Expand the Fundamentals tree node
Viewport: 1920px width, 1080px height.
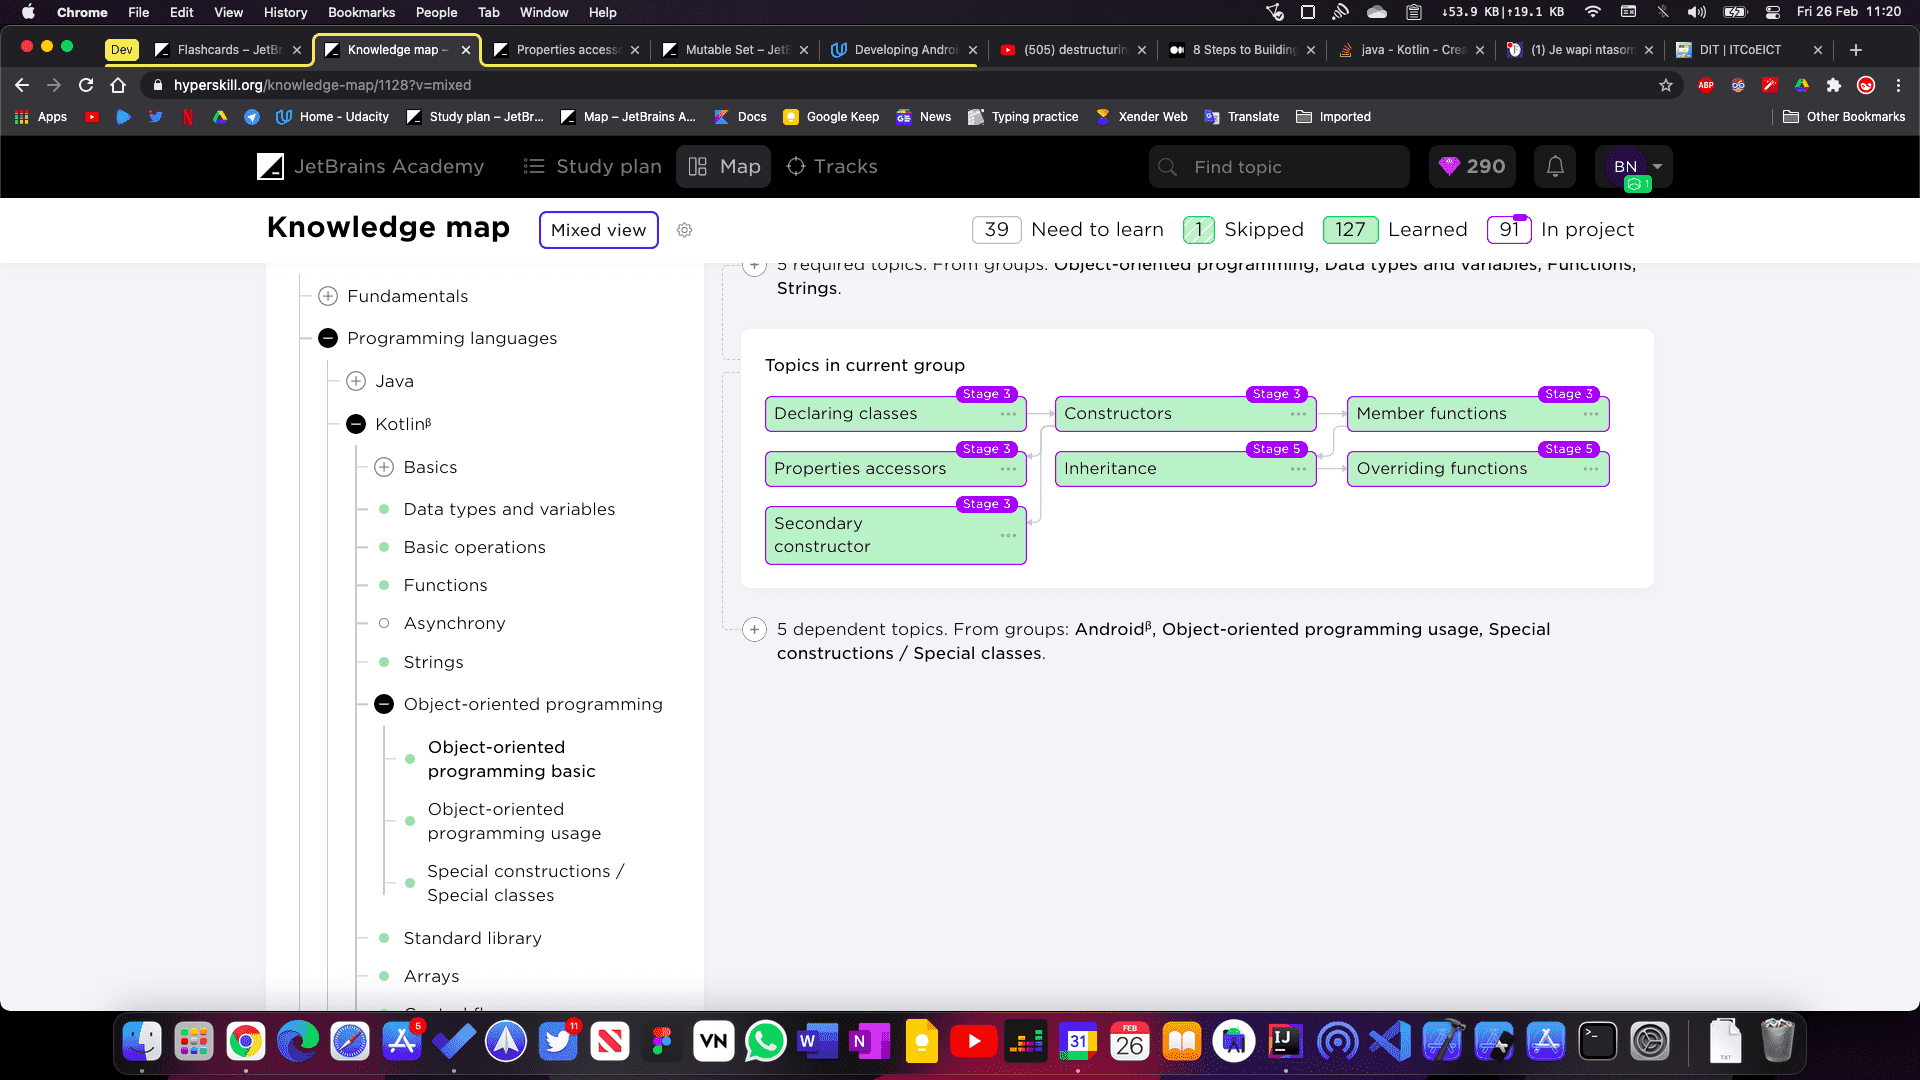pos(327,296)
